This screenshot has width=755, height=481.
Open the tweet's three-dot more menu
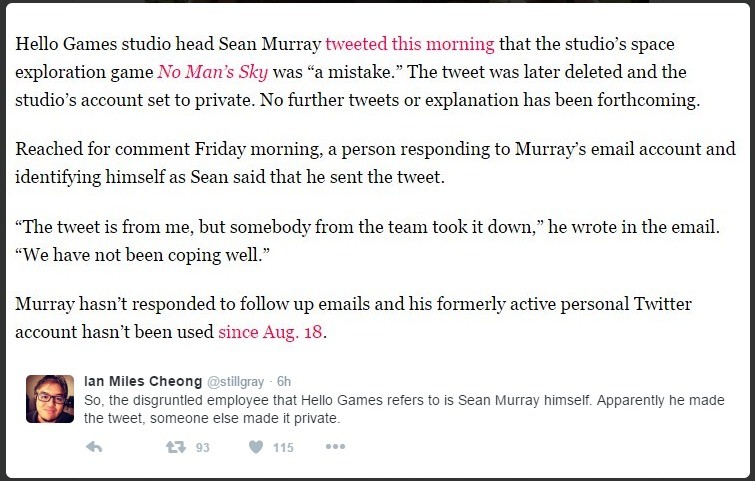click(x=335, y=447)
